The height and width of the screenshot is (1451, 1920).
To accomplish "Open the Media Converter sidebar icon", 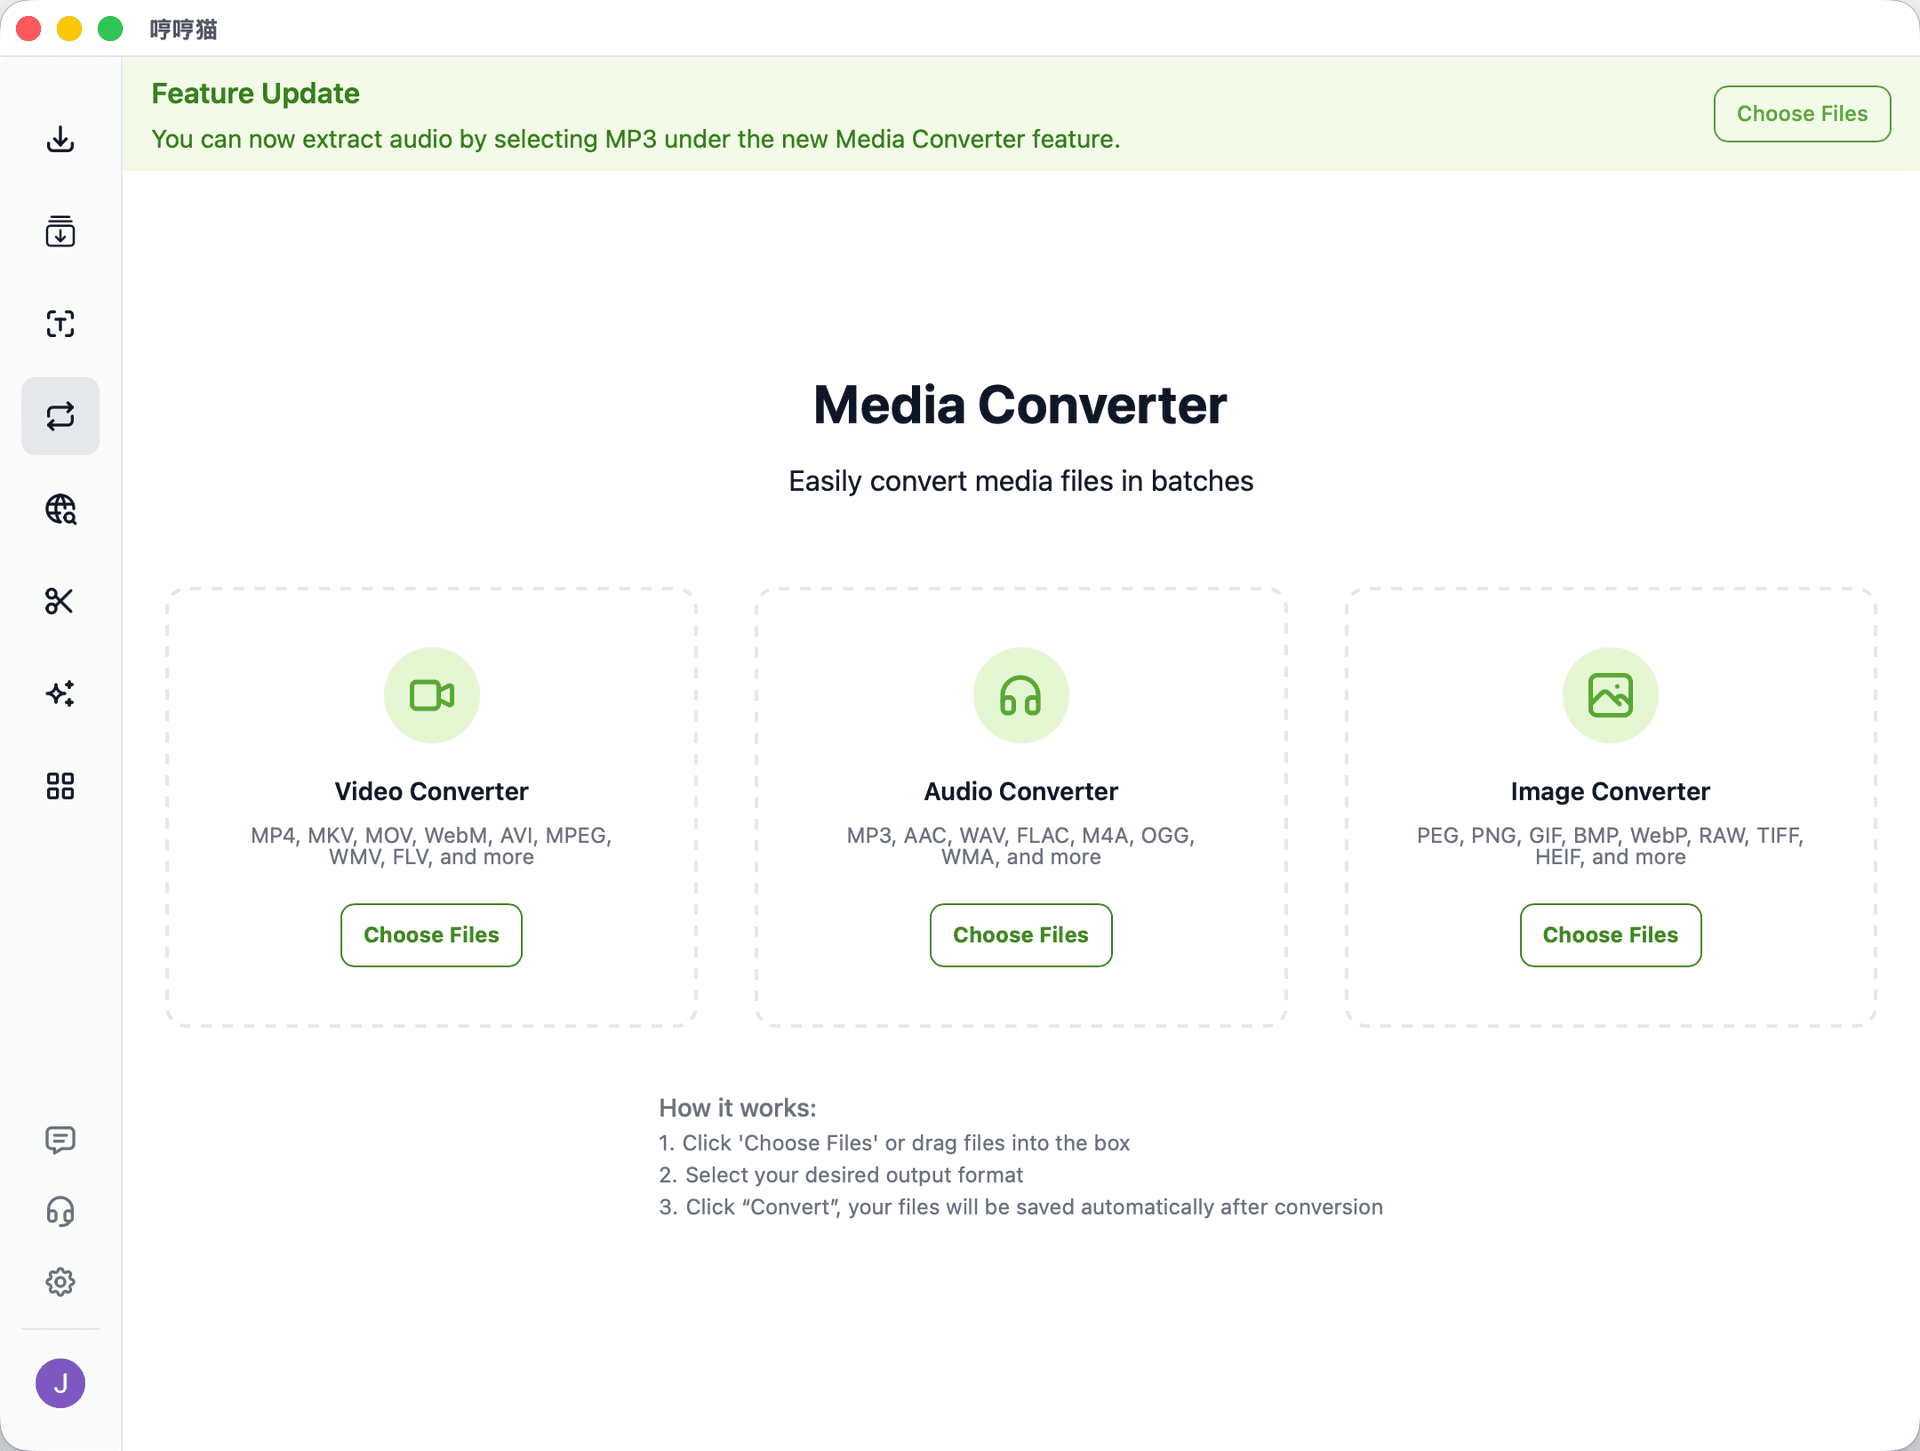I will [60, 416].
